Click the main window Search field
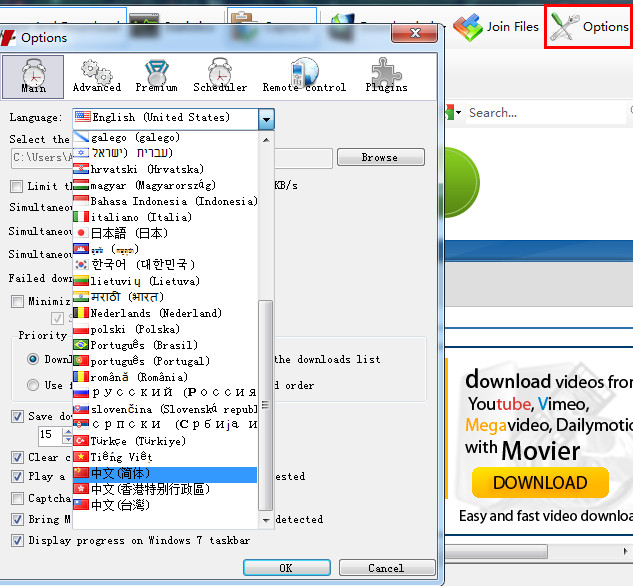This screenshot has width=633, height=586. click(x=546, y=113)
